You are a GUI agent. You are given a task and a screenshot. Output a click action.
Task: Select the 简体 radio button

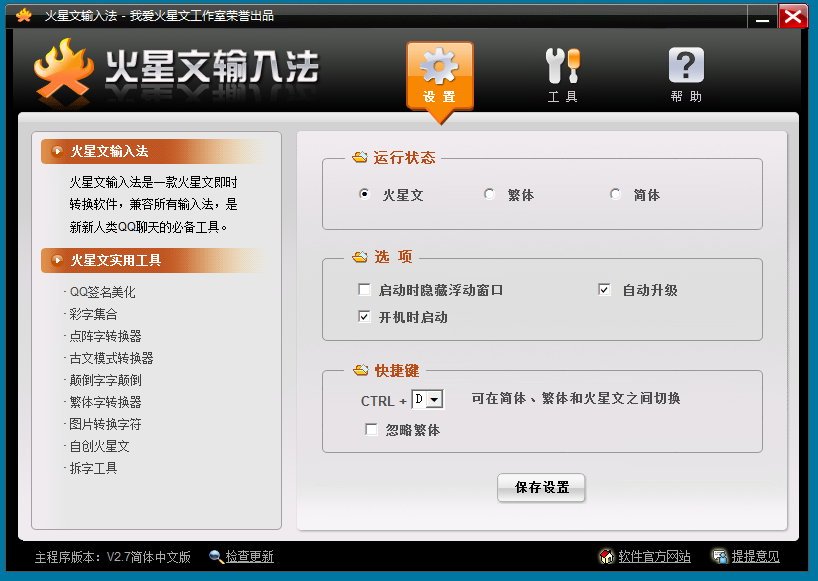click(x=615, y=194)
